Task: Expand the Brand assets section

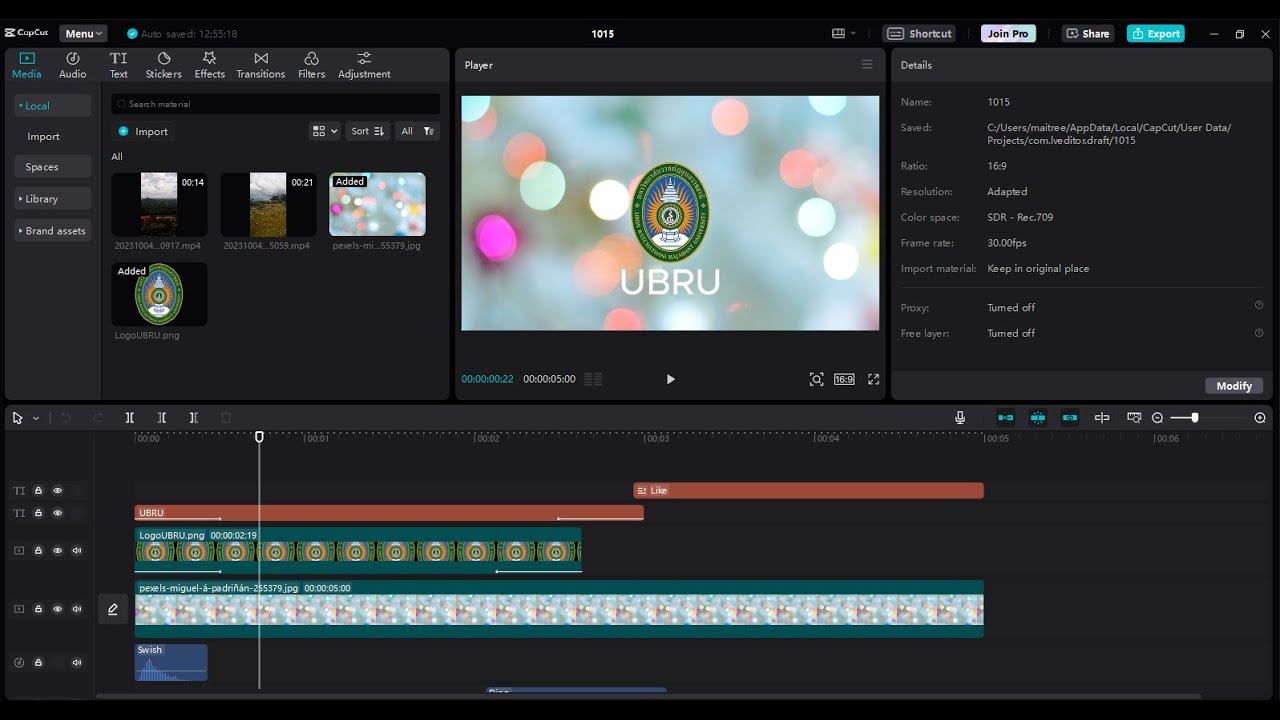Action: (x=53, y=231)
